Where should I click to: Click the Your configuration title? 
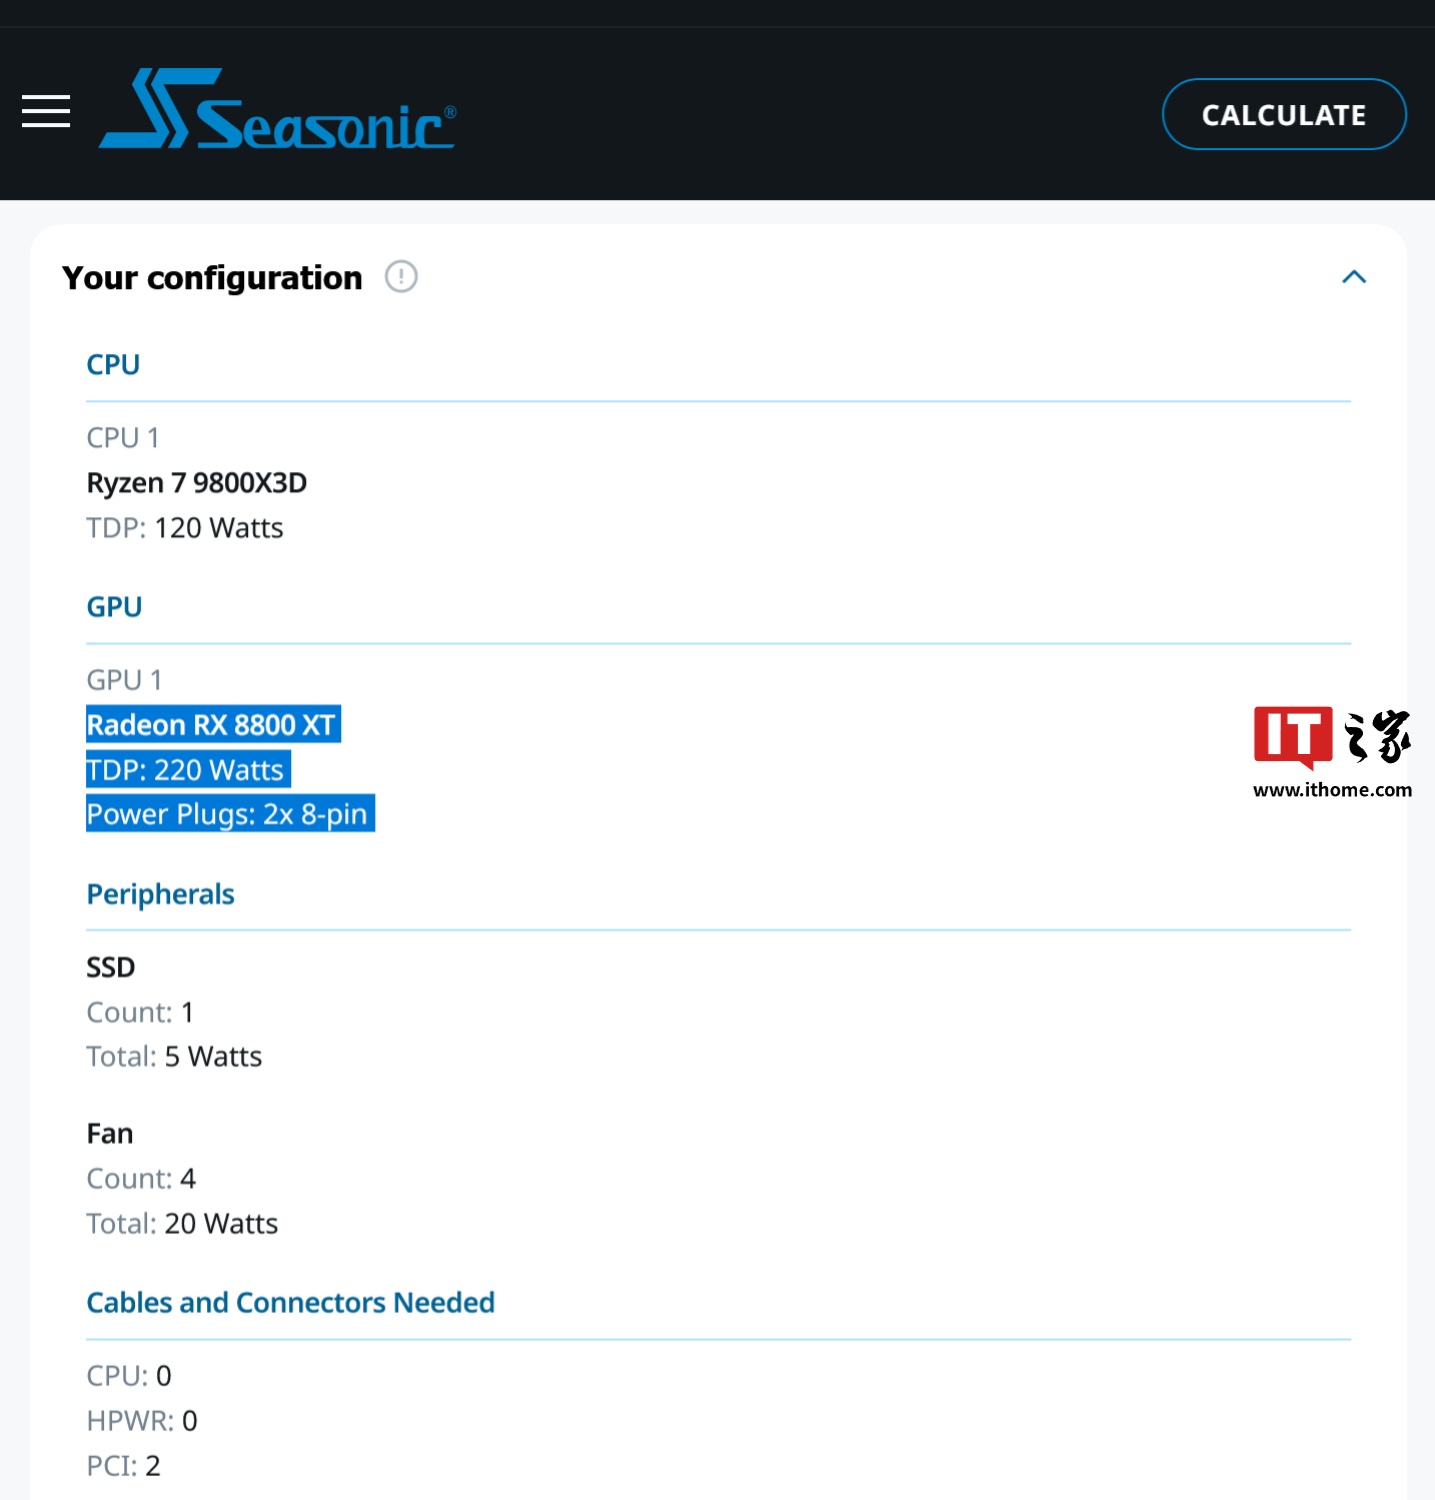[x=212, y=277]
